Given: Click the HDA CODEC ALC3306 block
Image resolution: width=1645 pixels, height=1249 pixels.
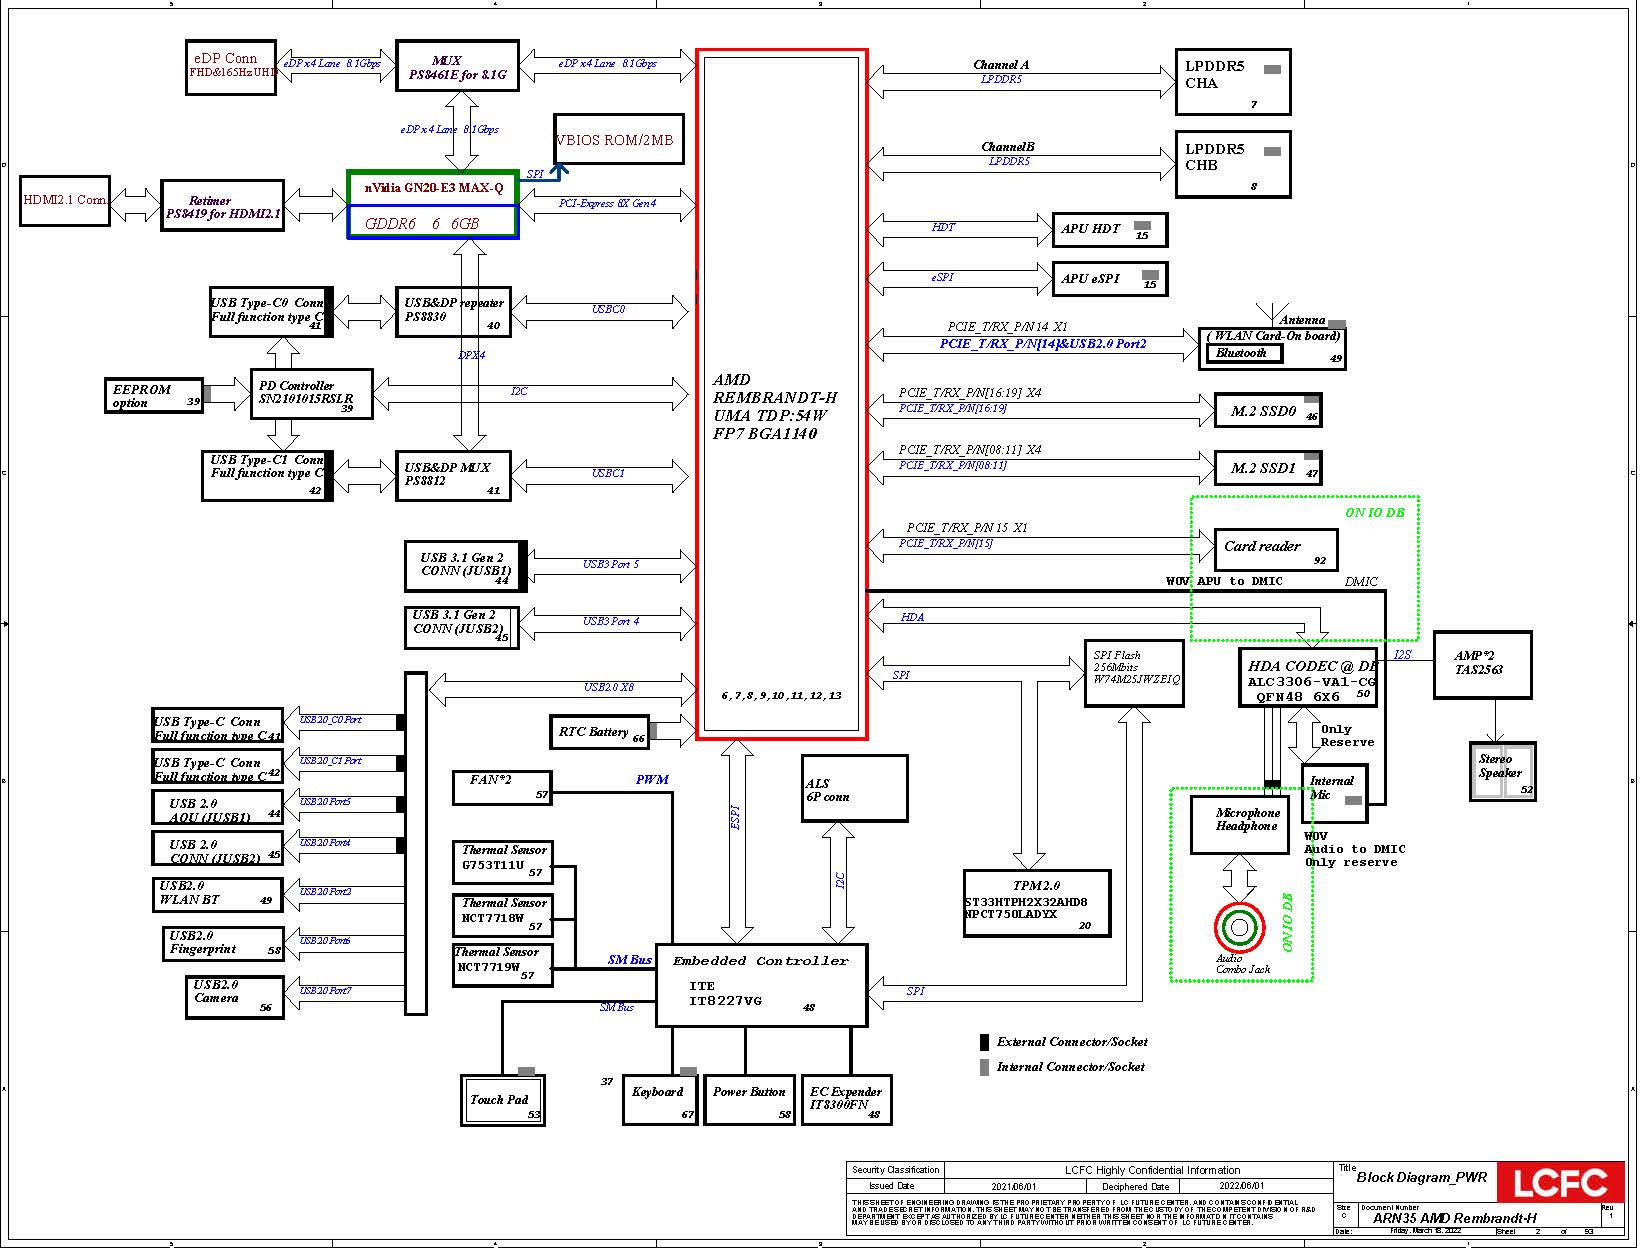Looking at the screenshot, I should pos(1308,680).
